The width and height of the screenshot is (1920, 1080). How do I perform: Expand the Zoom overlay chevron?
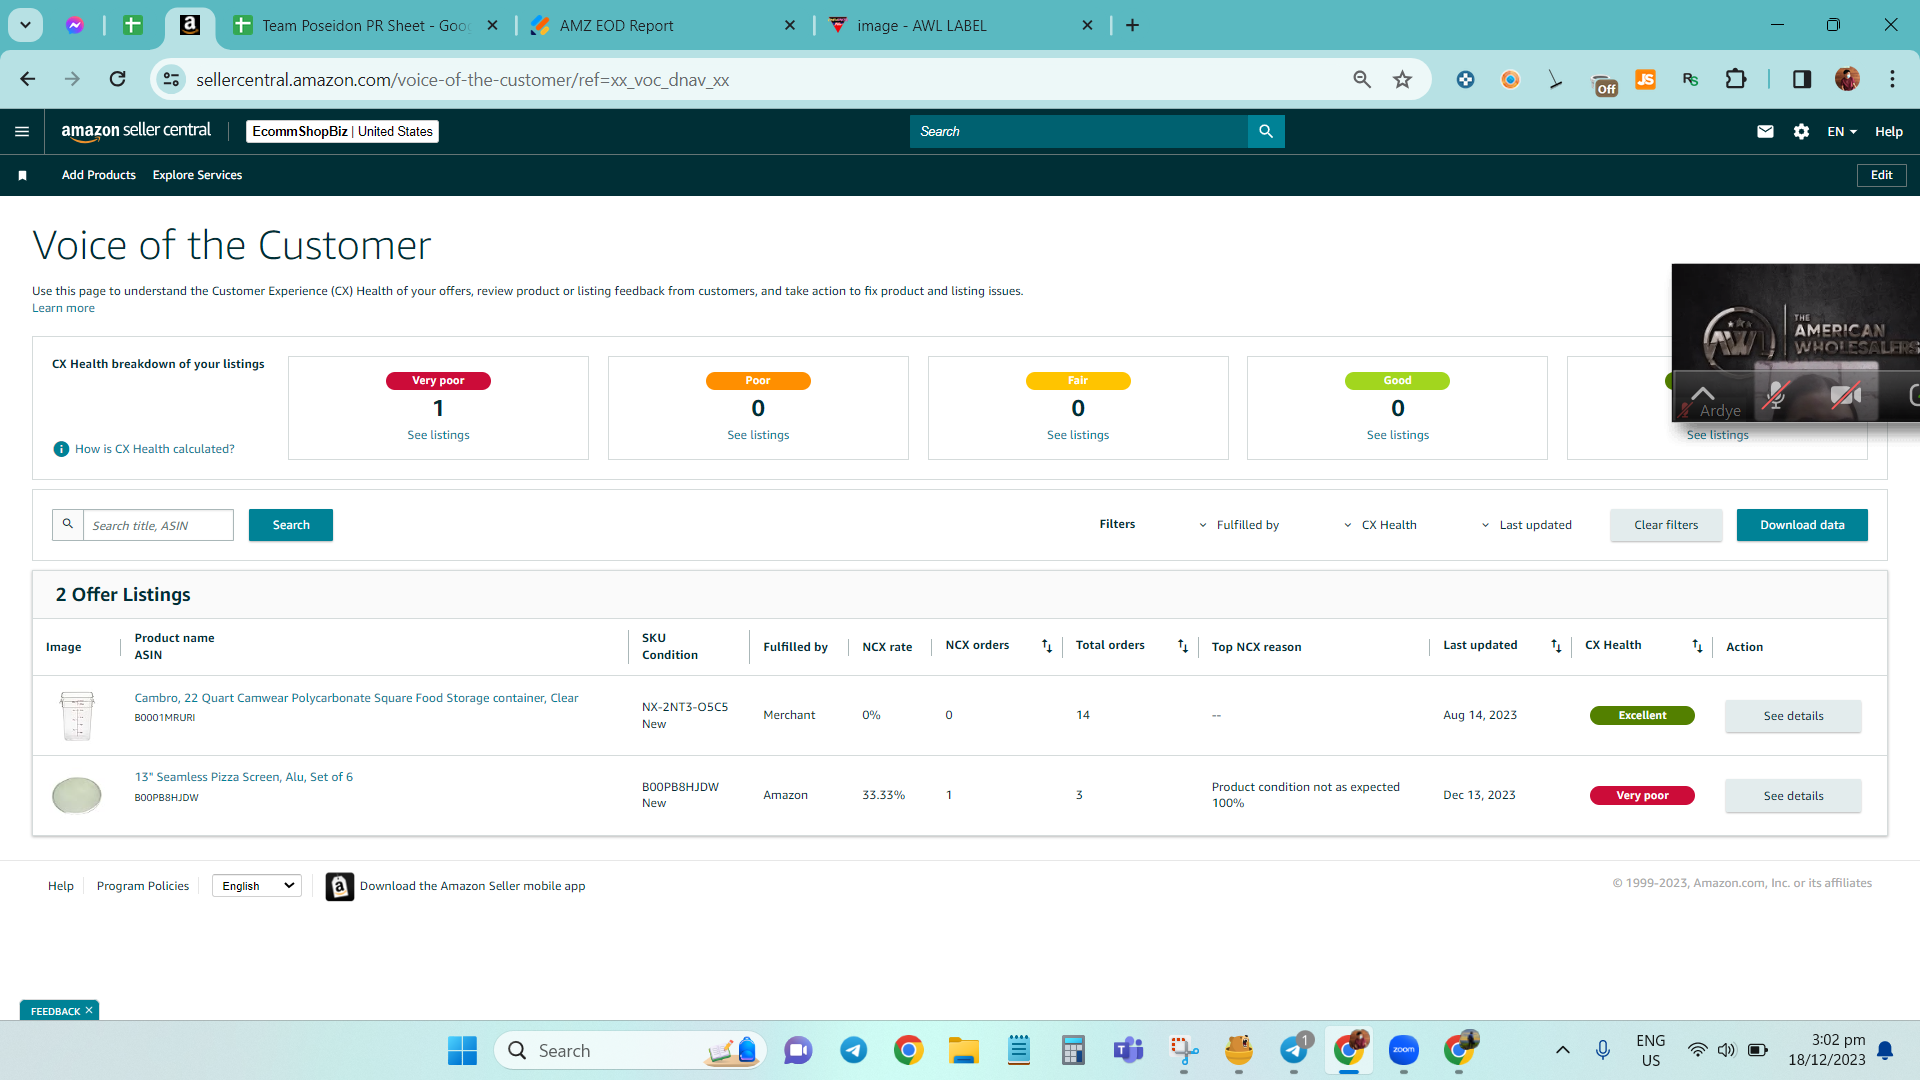click(1702, 393)
